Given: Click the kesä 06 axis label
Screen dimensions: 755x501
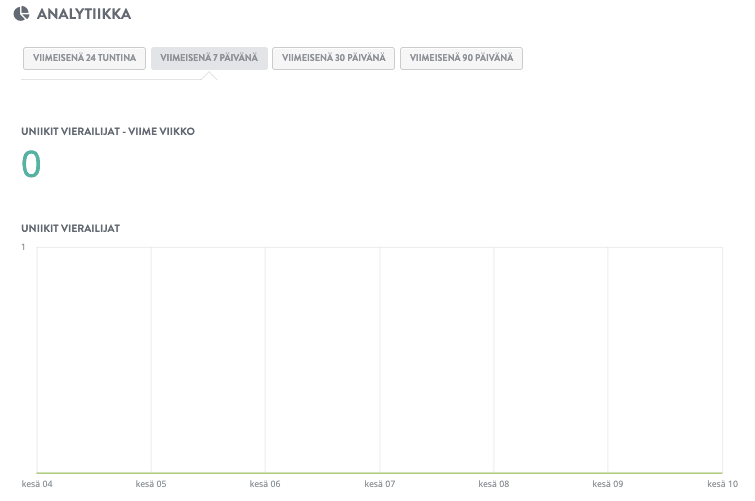Looking at the screenshot, I should (x=265, y=484).
